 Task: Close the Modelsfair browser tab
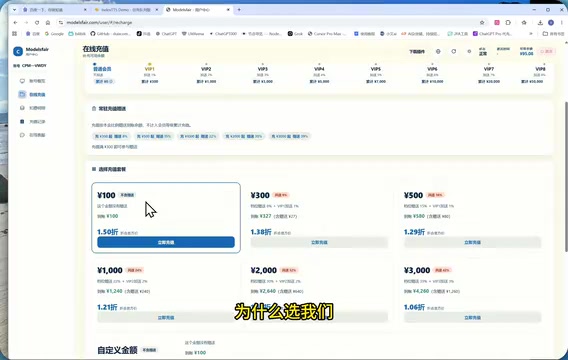(x=228, y=10)
